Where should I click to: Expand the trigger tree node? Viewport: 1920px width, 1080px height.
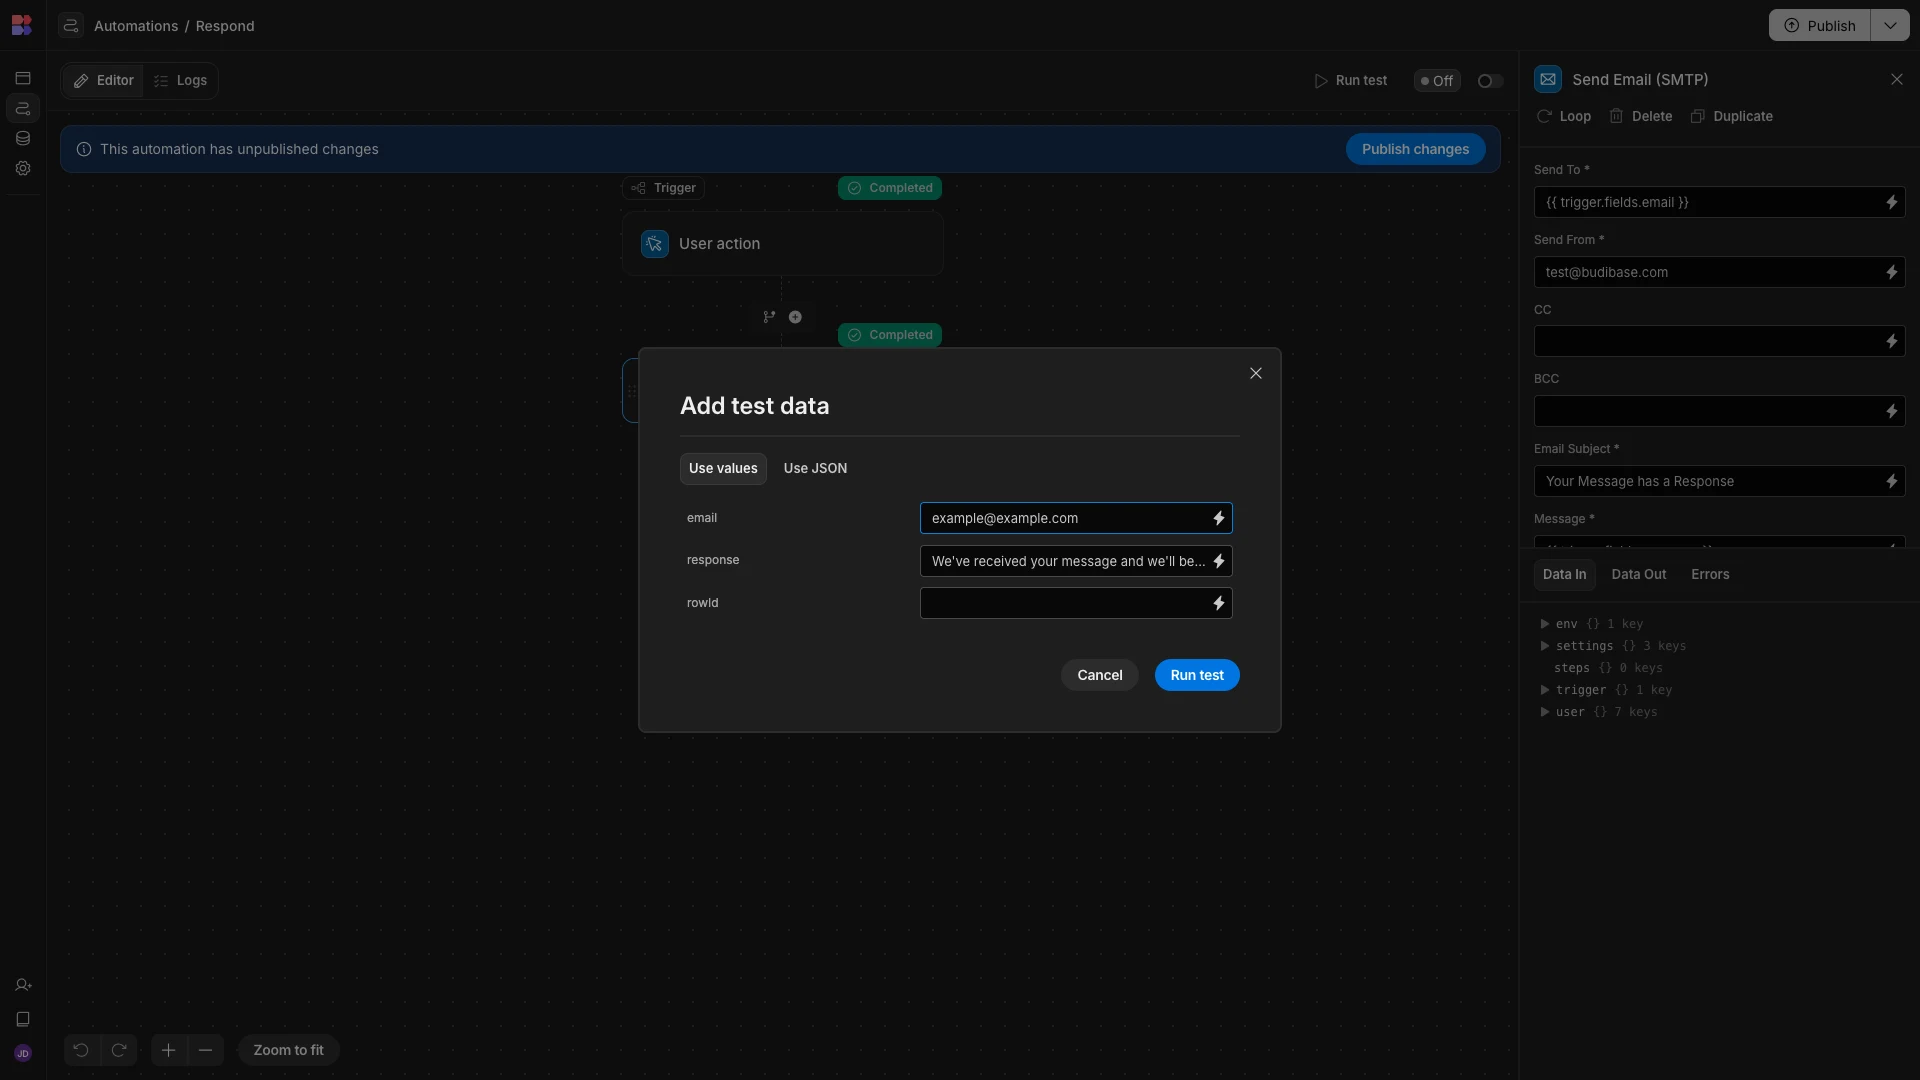coord(1545,690)
